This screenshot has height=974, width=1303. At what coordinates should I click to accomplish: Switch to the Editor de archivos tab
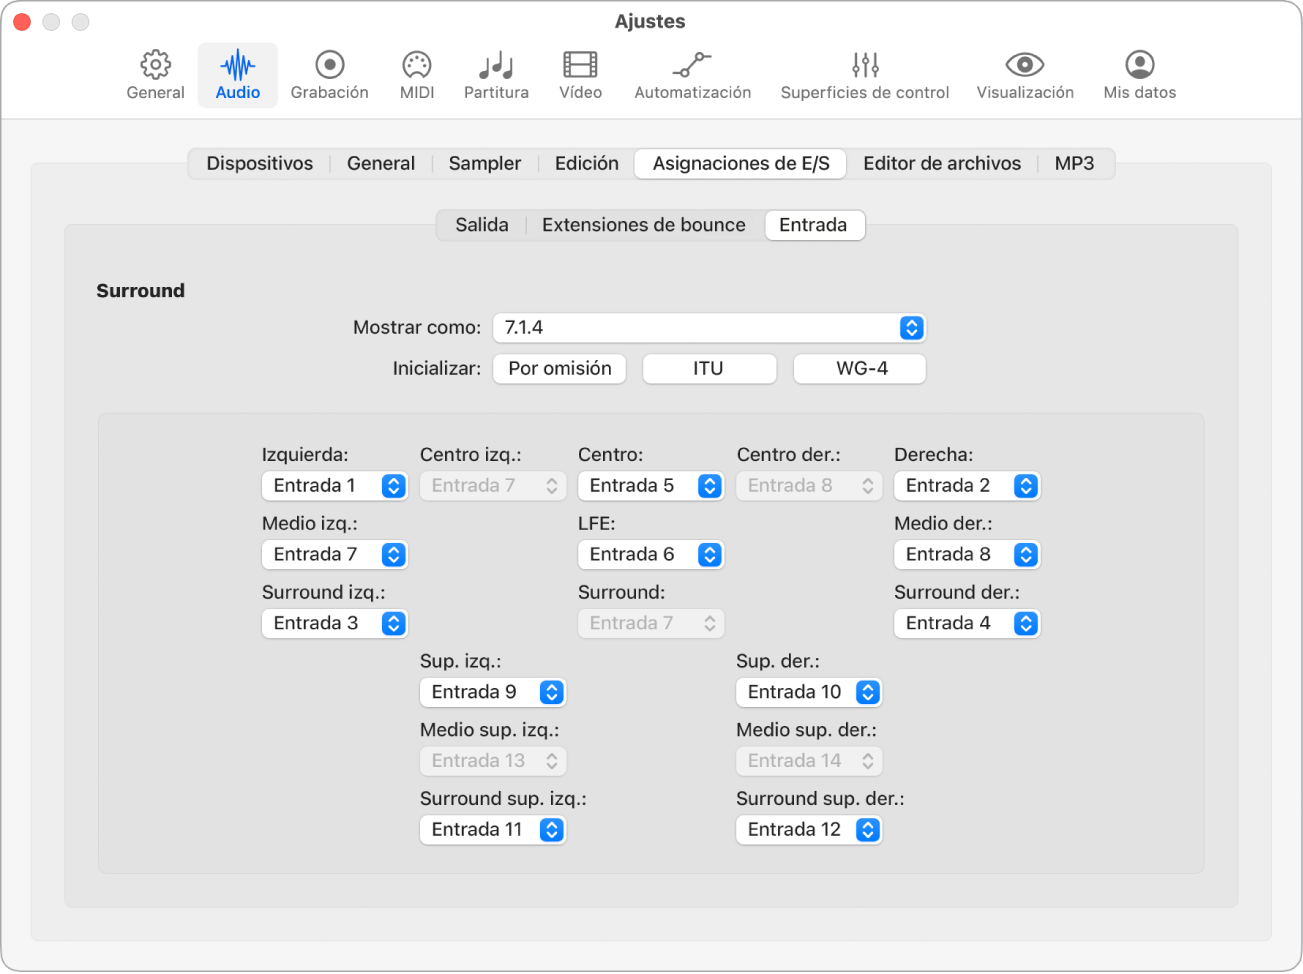942,164
